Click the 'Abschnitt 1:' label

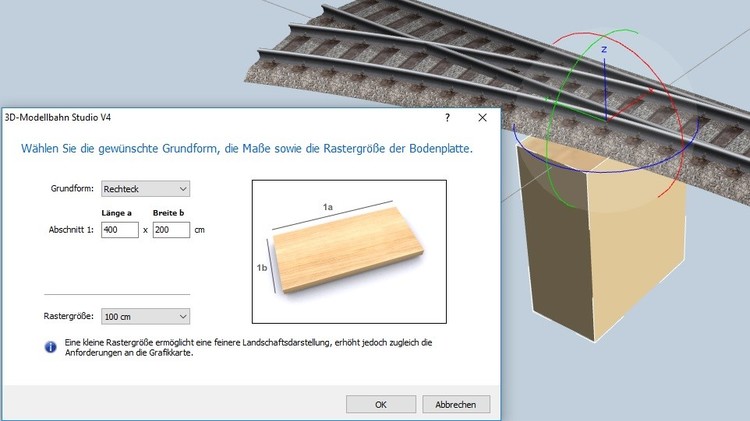[71, 230]
